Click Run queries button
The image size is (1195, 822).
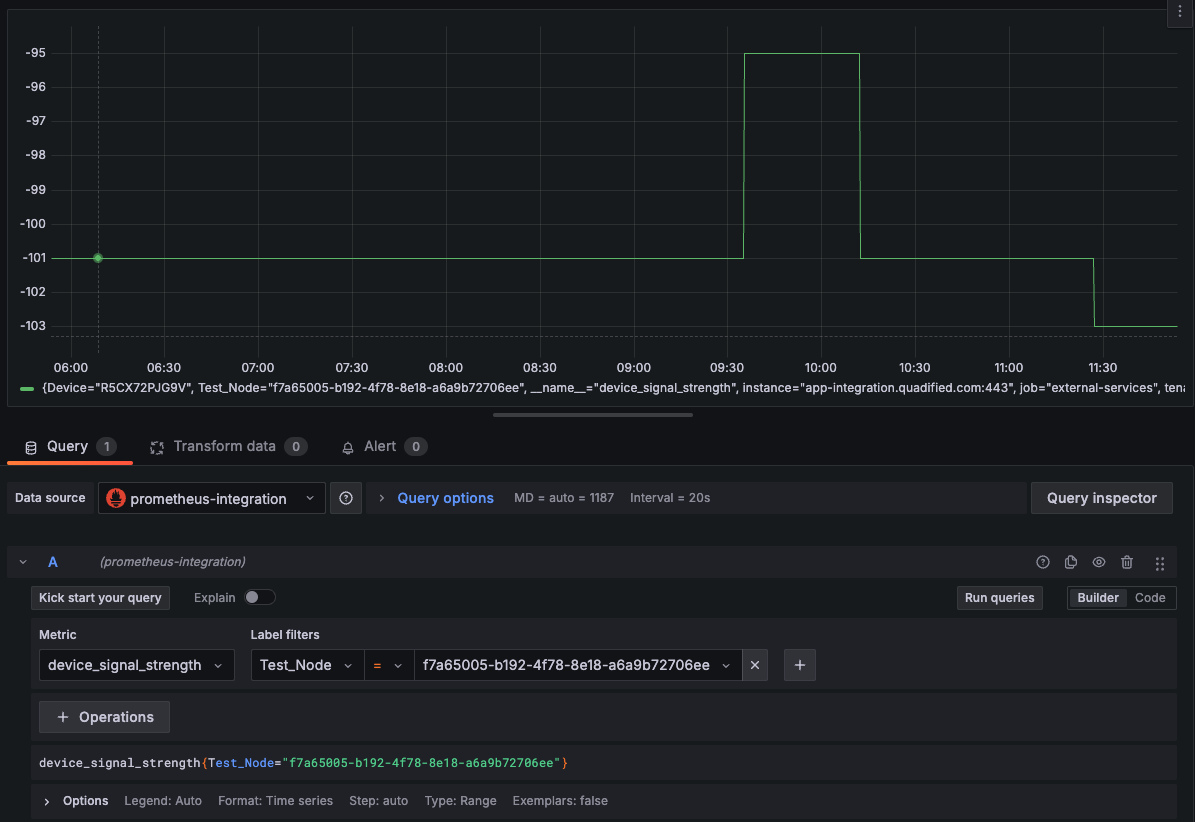pos(999,597)
